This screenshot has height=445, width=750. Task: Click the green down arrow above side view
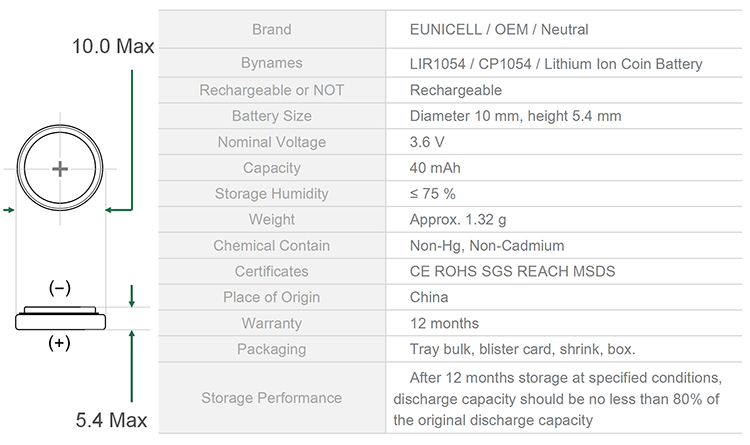(132, 296)
